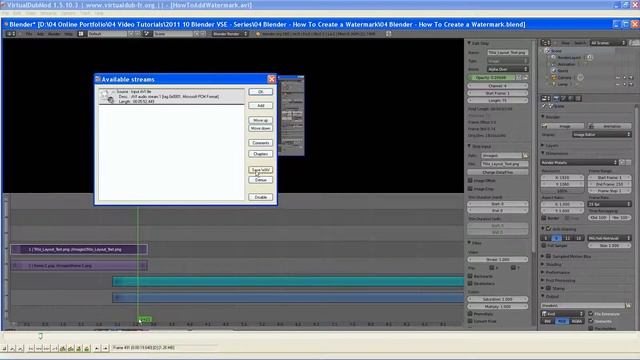Viewport: 640px width, 360px height.
Task: Click the folder icon beside render Output path
Action: [x=628, y=305]
